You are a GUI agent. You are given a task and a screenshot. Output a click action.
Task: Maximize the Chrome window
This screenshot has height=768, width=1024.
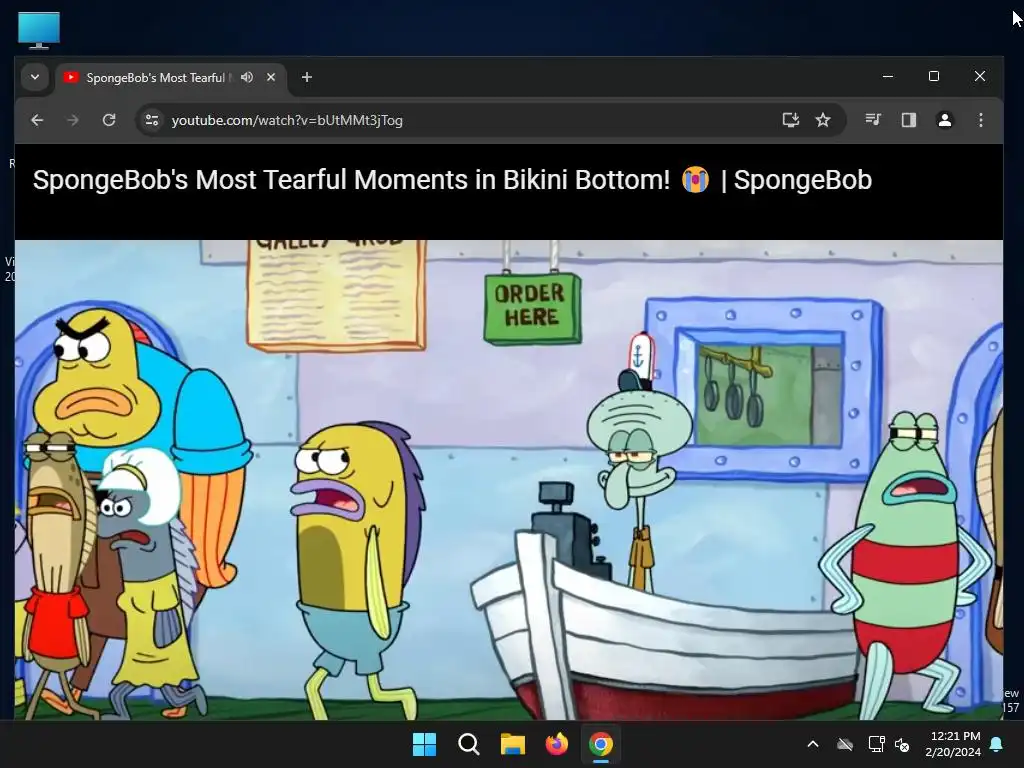pos(934,76)
